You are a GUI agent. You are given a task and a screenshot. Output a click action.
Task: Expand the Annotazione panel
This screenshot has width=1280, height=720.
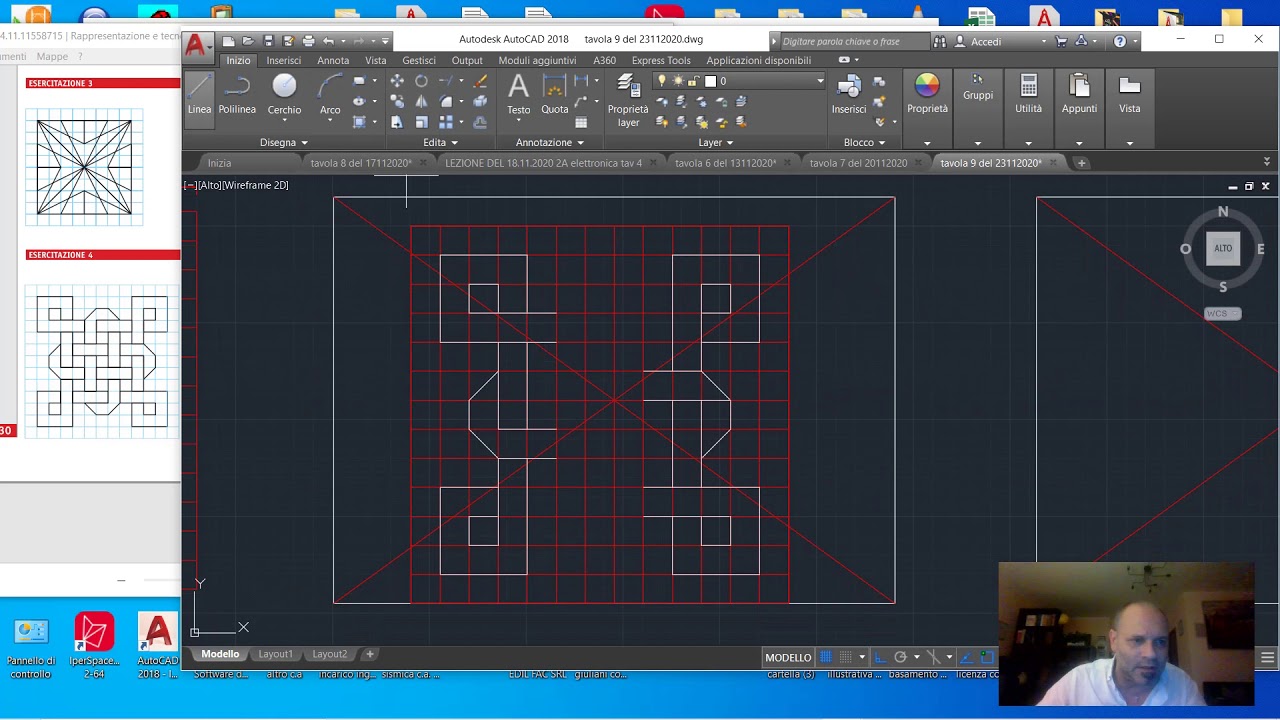[549, 142]
